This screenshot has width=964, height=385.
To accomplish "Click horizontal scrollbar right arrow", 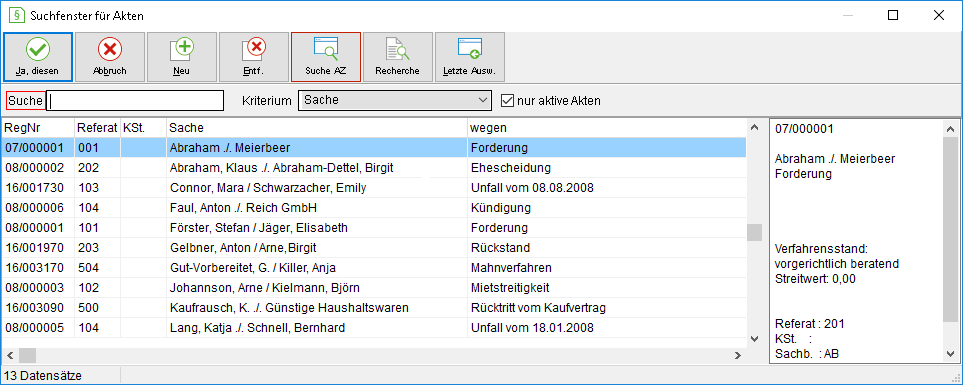I will pos(739,355).
